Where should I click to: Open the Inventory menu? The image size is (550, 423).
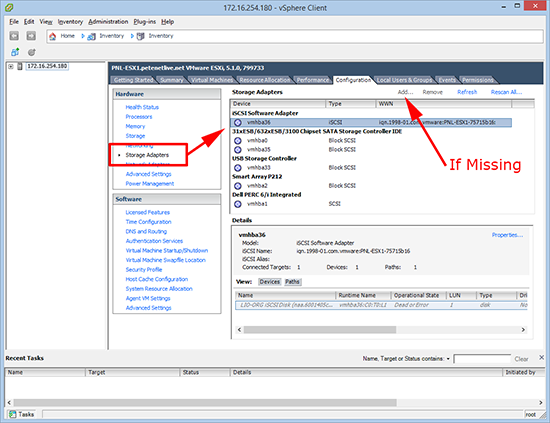pyautogui.click(x=70, y=22)
